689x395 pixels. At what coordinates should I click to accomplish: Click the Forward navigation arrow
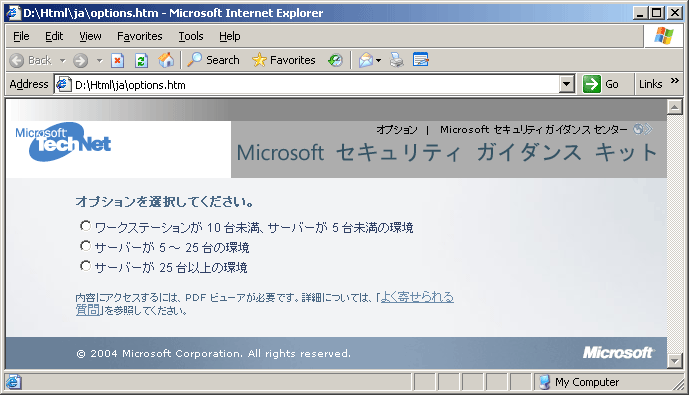80,60
